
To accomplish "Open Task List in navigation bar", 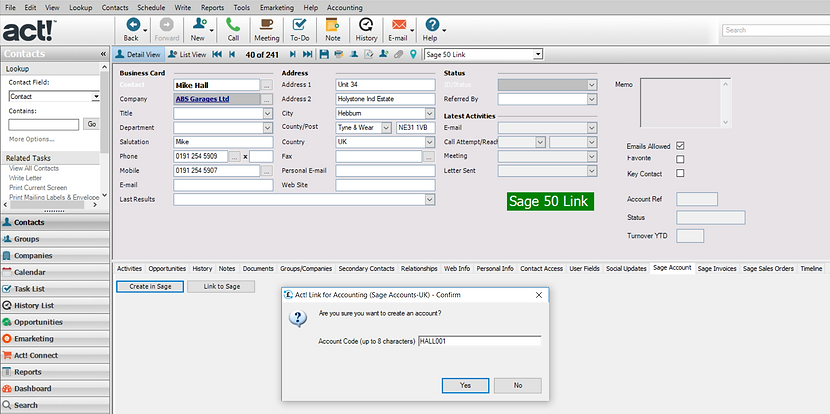I will click(55, 289).
